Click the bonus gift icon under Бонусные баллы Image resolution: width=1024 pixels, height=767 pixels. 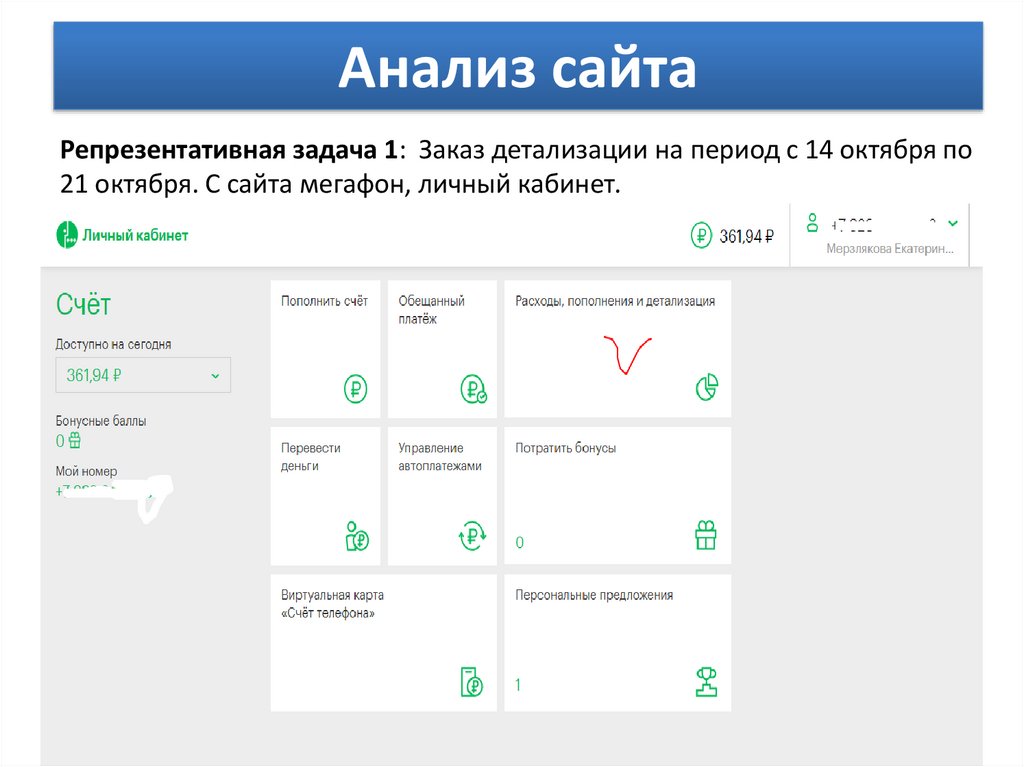coord(75,440)
